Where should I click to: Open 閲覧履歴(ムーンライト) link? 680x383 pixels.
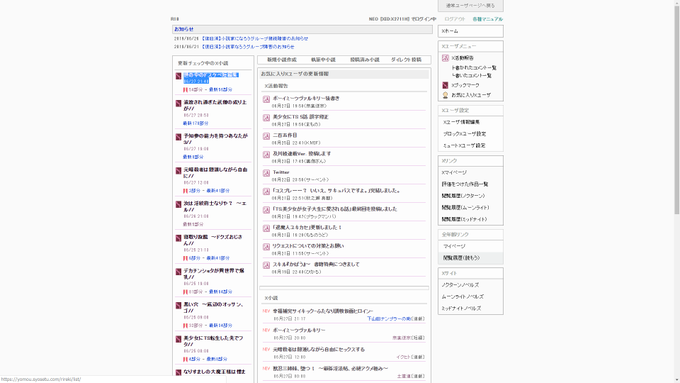click(465, 208)
